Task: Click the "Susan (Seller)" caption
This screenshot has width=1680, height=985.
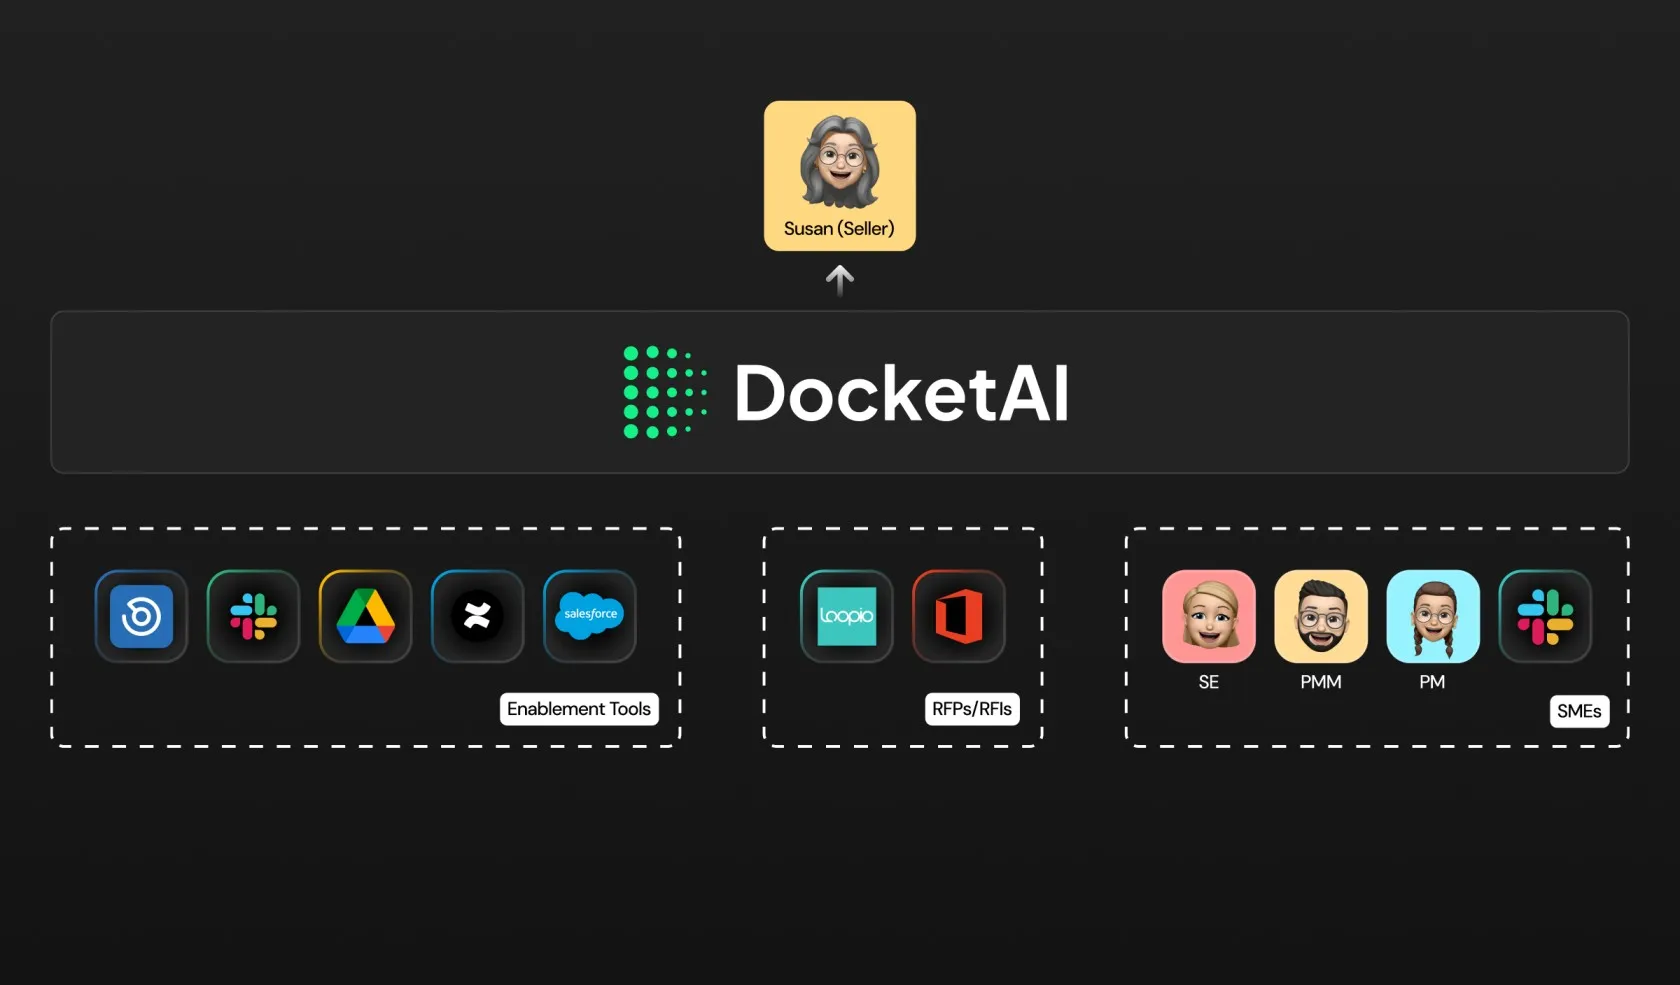Action: [x=839, y=228]
